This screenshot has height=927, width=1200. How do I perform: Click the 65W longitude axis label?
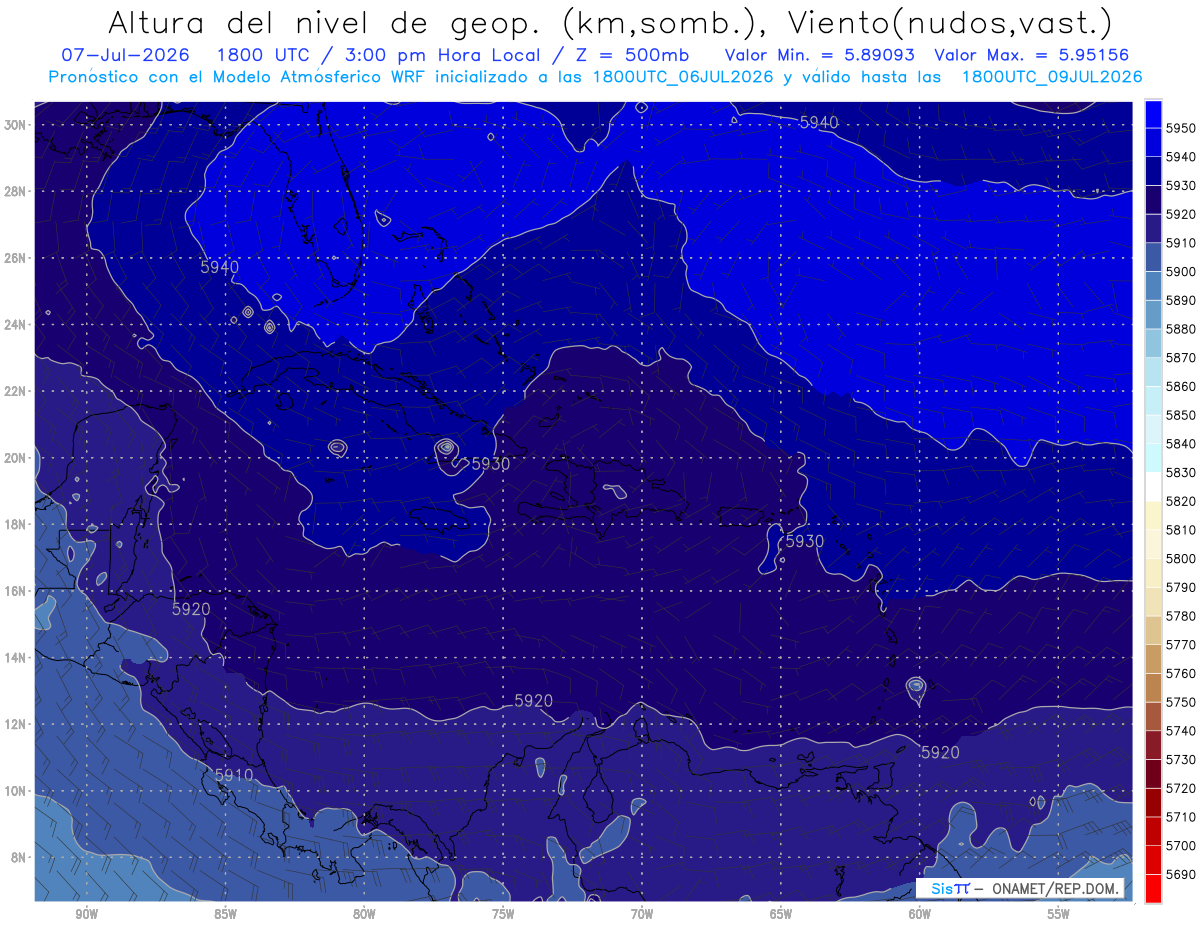point(781,914)
